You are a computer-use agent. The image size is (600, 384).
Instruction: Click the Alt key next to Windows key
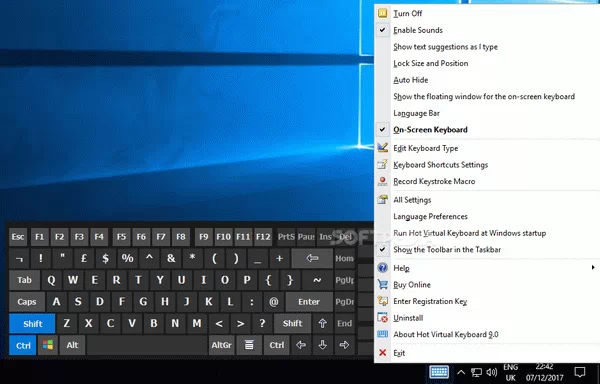coord(72,345)
